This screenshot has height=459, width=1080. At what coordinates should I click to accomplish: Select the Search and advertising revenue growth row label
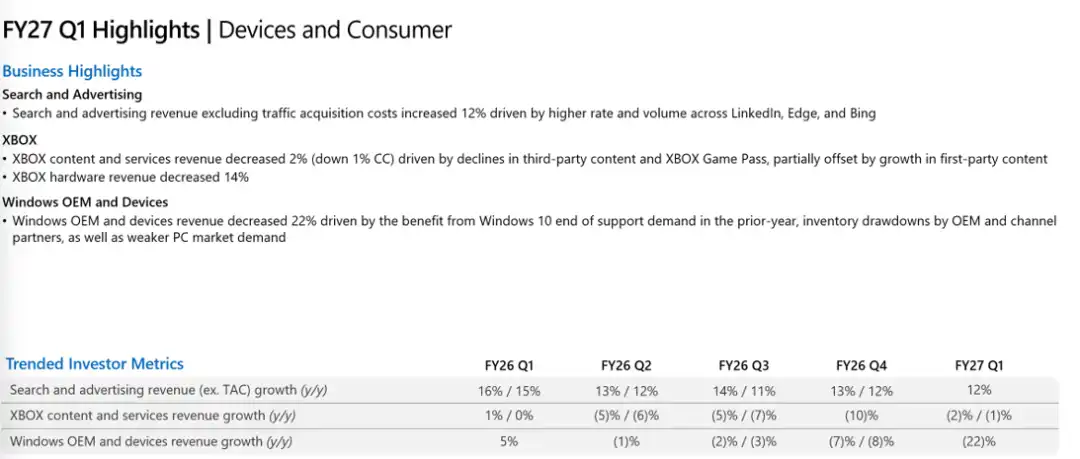click(x=168, y=391)
